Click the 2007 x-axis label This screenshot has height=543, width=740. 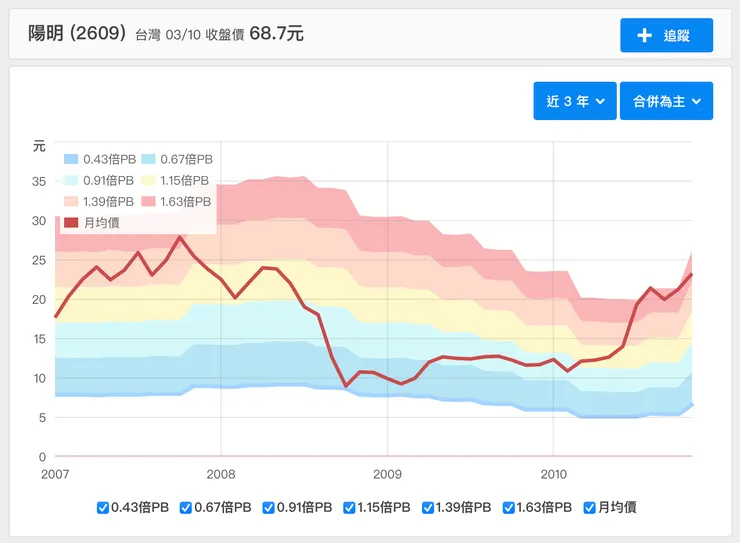(55, 474)
